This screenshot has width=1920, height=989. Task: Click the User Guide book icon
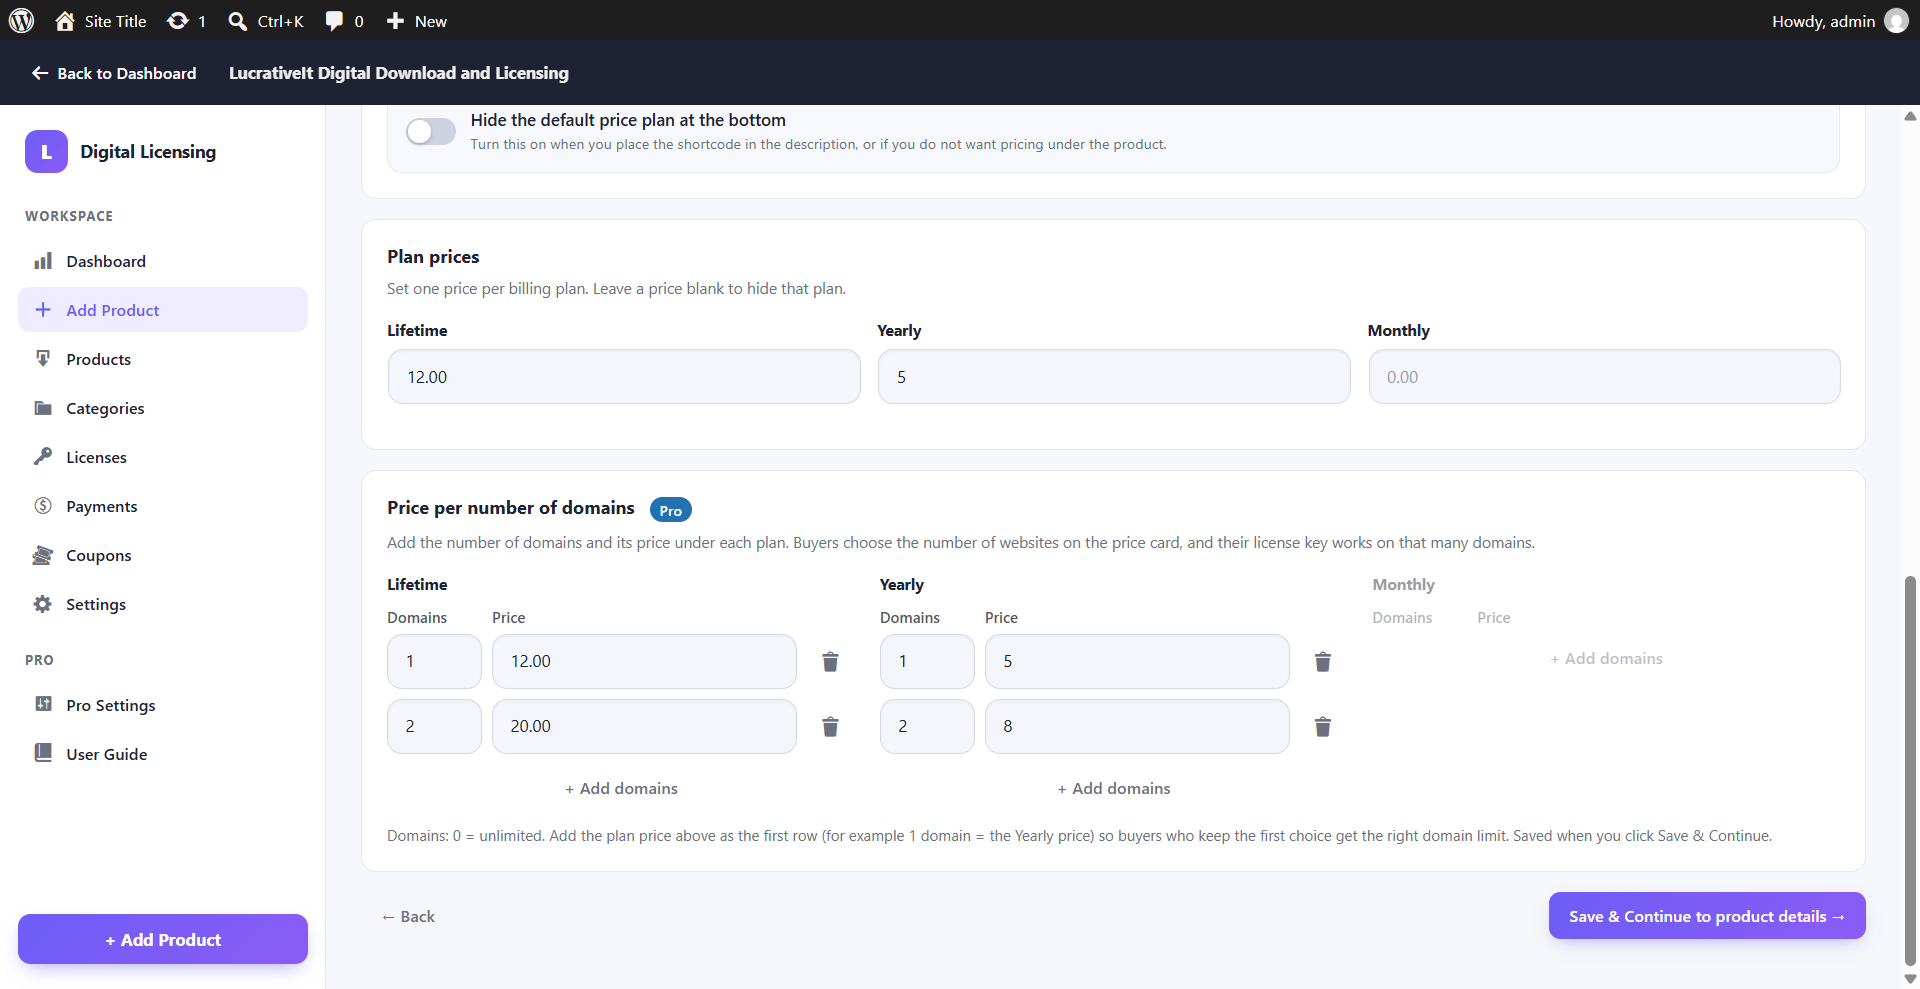[x=43, y=753]
